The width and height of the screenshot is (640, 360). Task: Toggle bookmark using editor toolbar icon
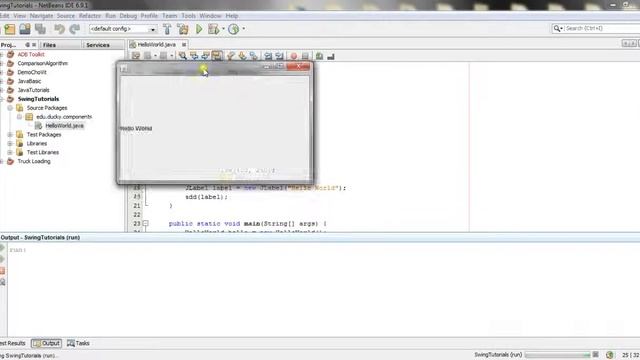(x=253, y=56)
